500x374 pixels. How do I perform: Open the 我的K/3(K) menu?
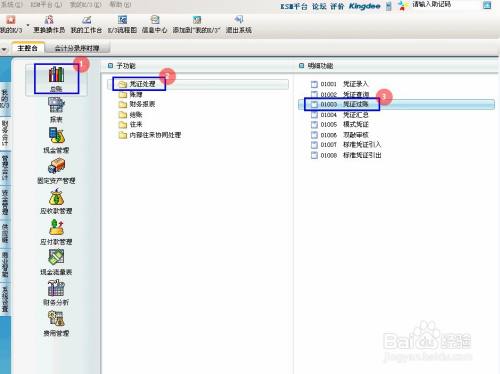(x=86, y=5)
